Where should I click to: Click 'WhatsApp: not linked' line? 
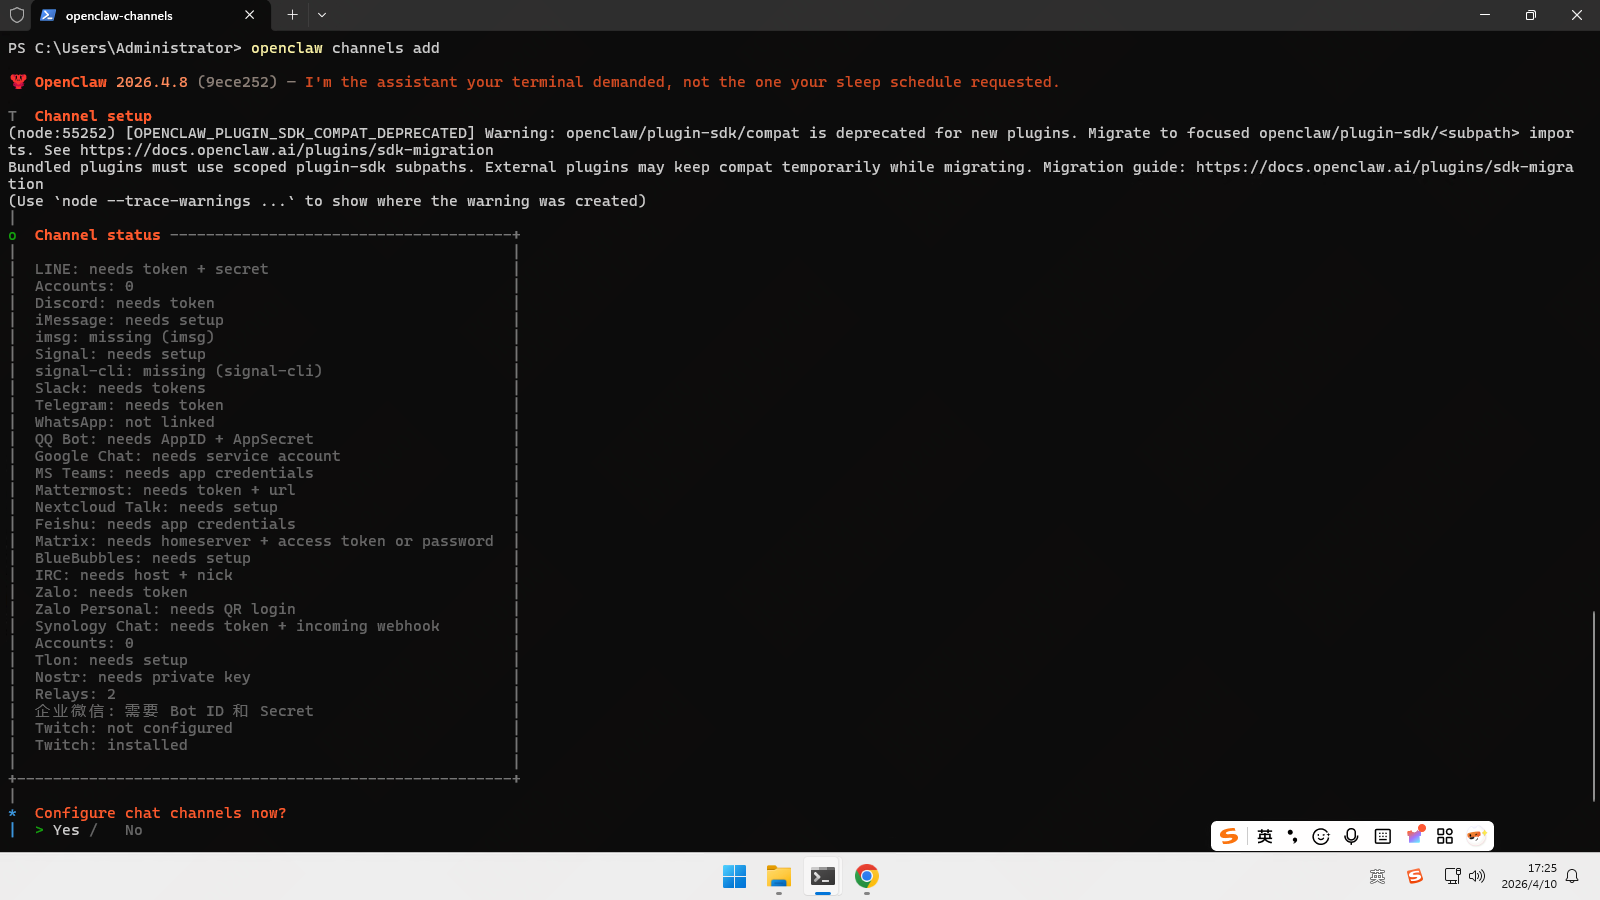pos(124,422)
